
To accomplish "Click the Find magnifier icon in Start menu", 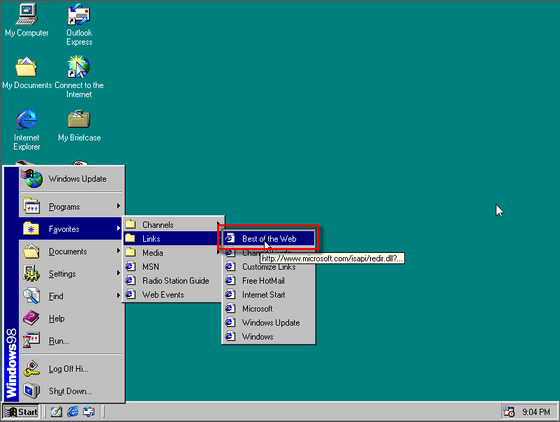I will pos(31,296).
